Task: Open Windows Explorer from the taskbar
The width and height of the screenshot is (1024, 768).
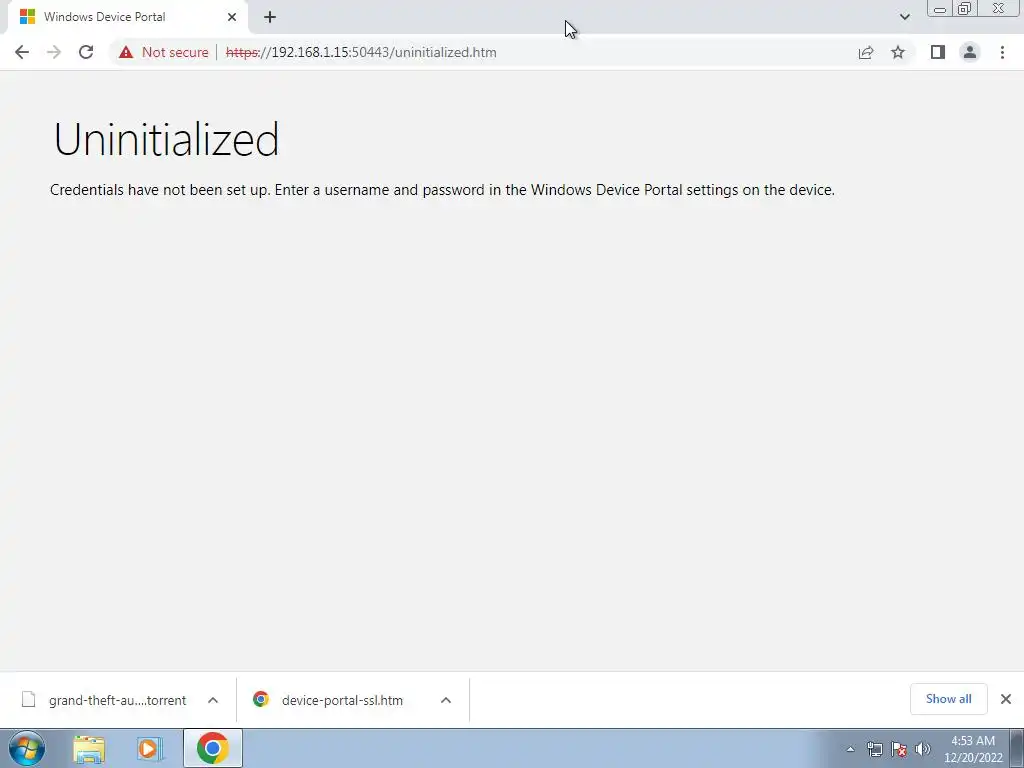Action: 89,749
